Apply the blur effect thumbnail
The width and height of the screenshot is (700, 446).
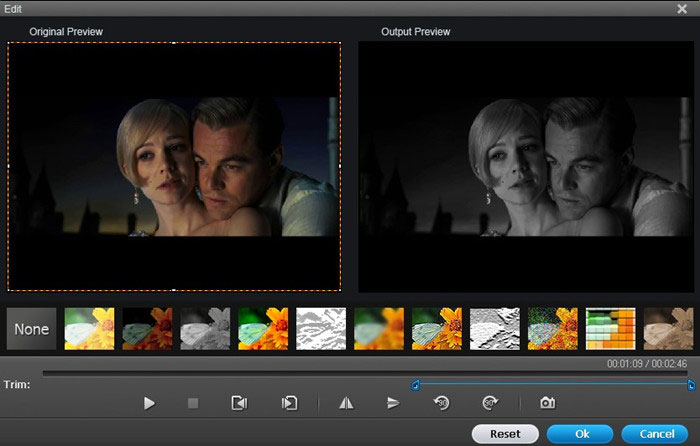point(379,329)
